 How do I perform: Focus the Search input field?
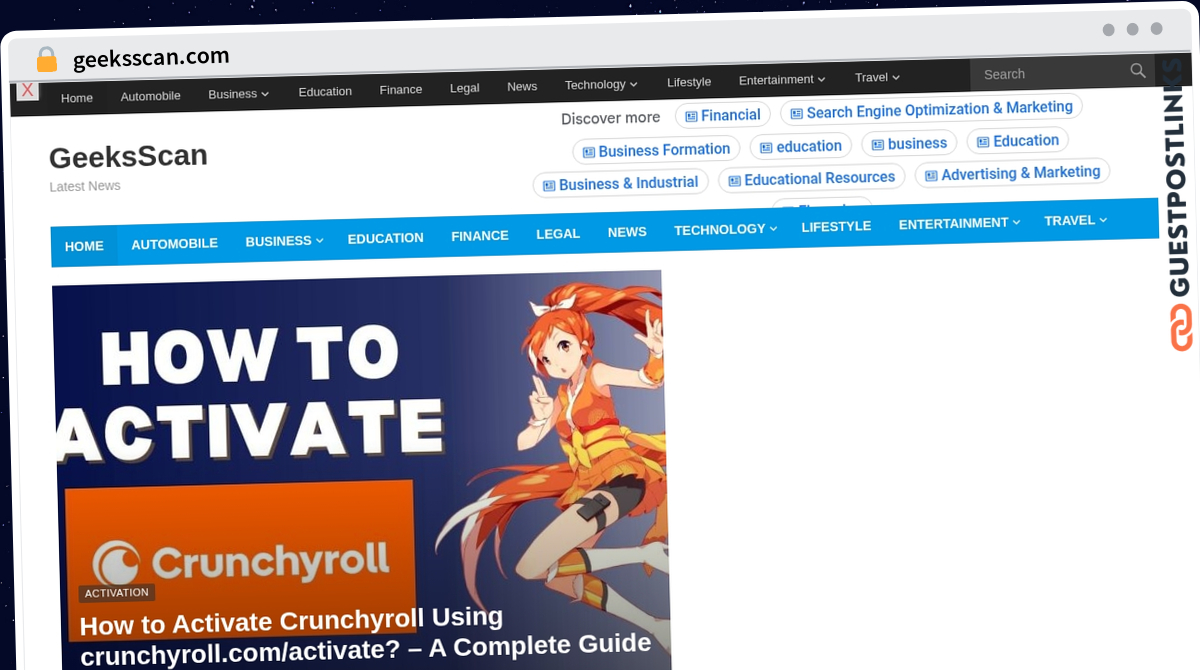click(x=1050, y=74)
